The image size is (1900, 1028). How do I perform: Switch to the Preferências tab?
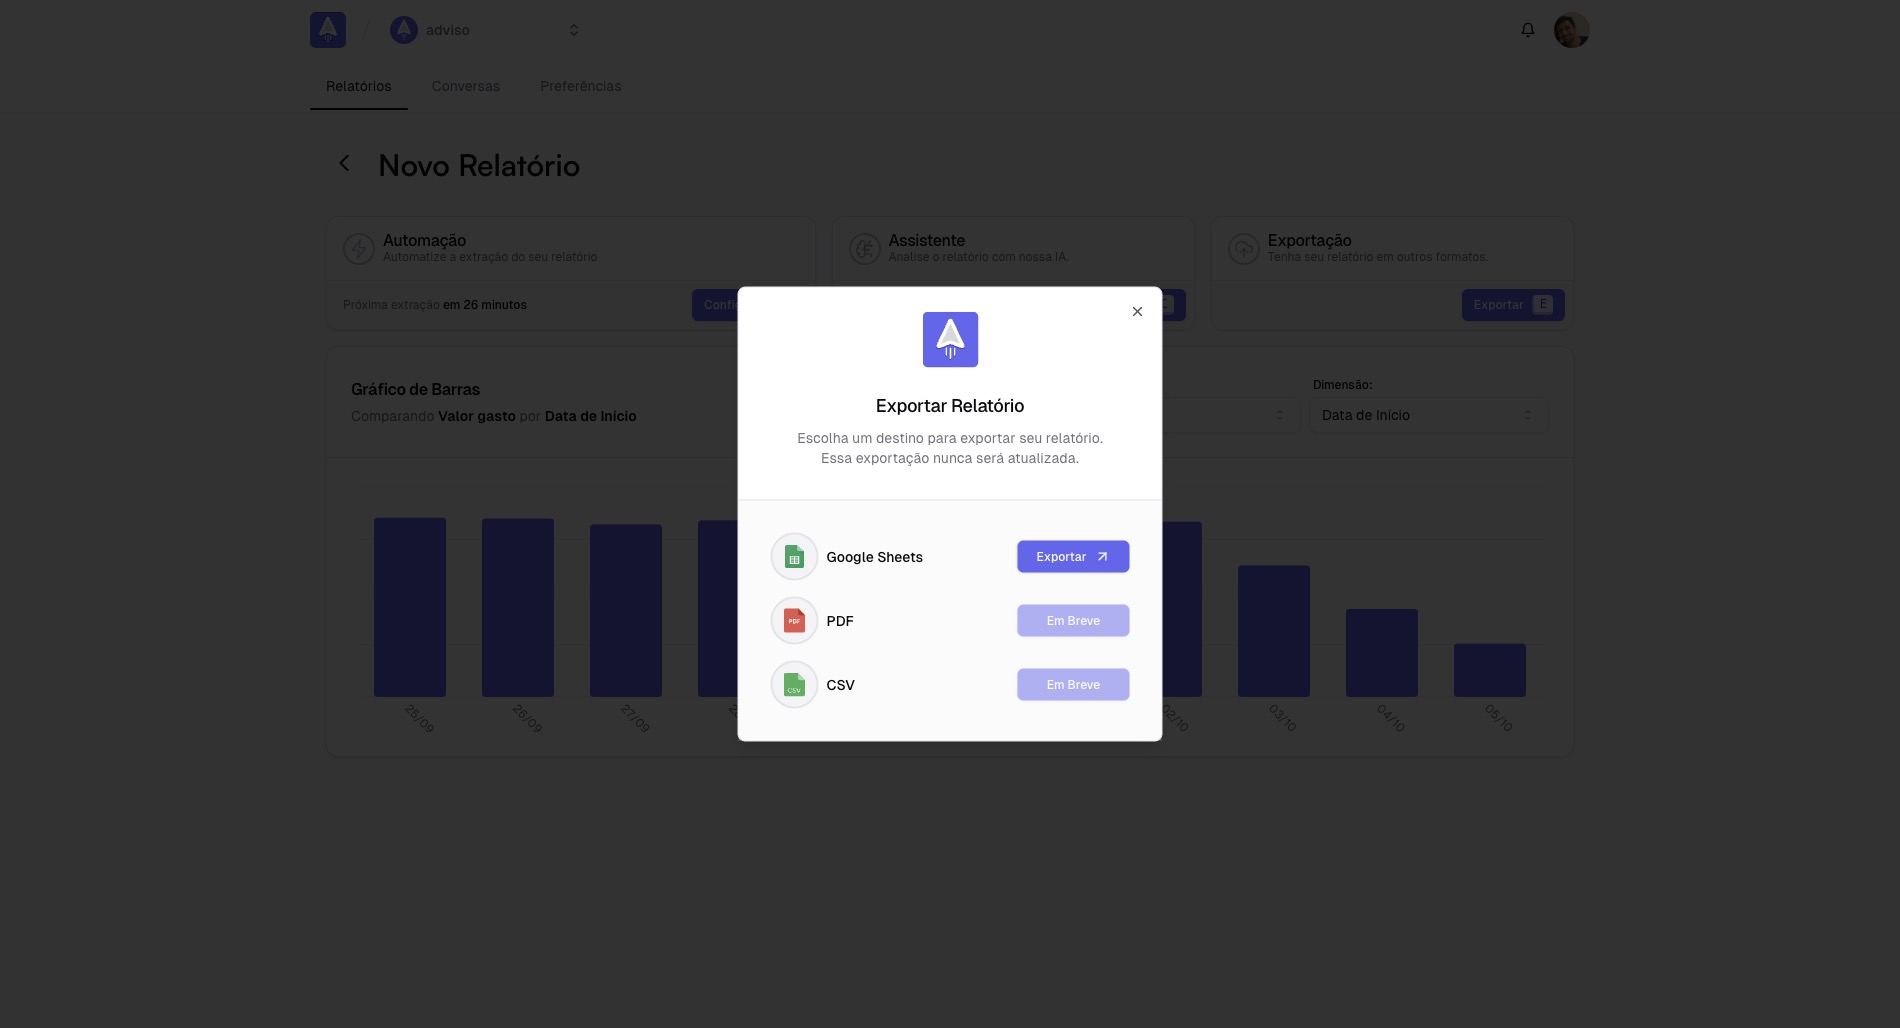click(581, 86)
